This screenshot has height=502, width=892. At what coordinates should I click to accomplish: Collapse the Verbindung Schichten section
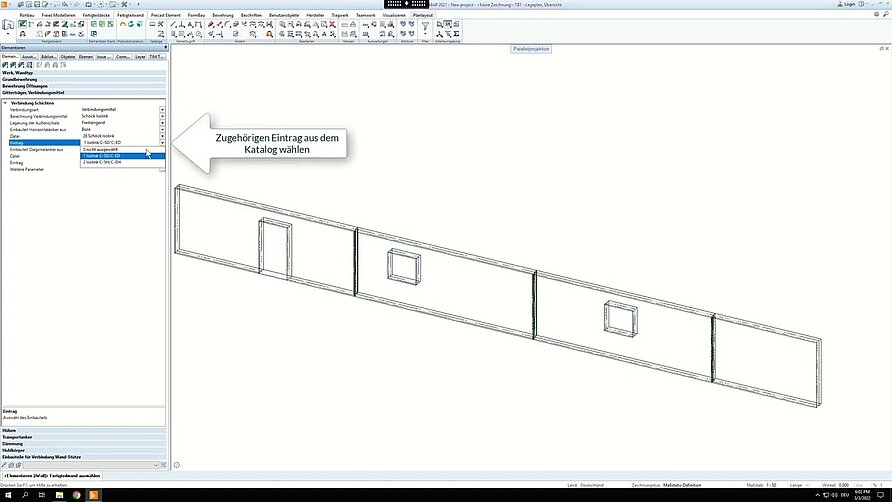pos(5,103)
